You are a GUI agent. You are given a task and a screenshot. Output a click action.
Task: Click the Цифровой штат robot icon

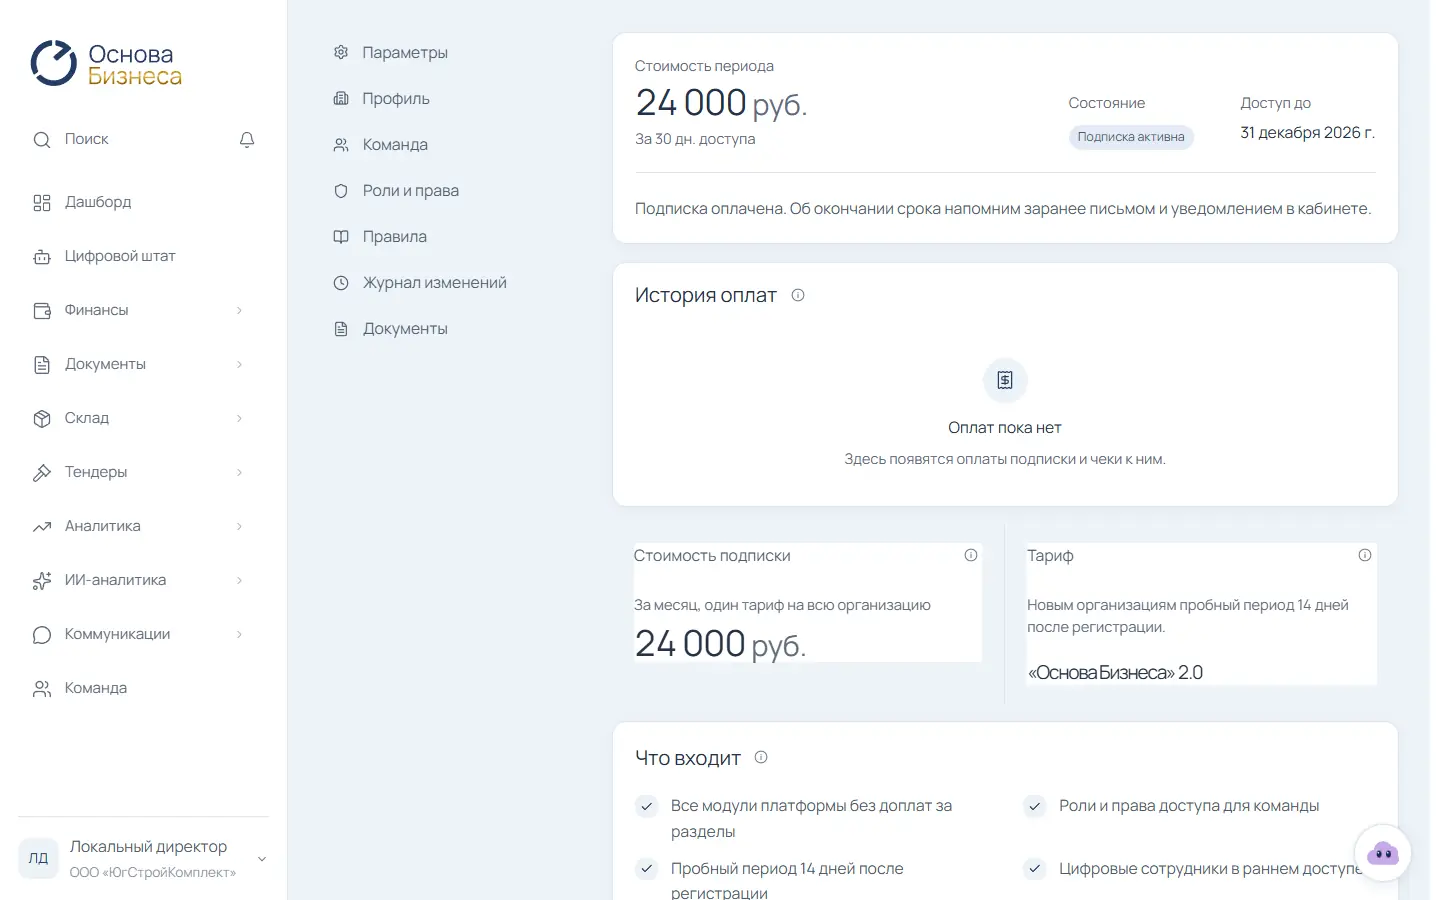42,257
